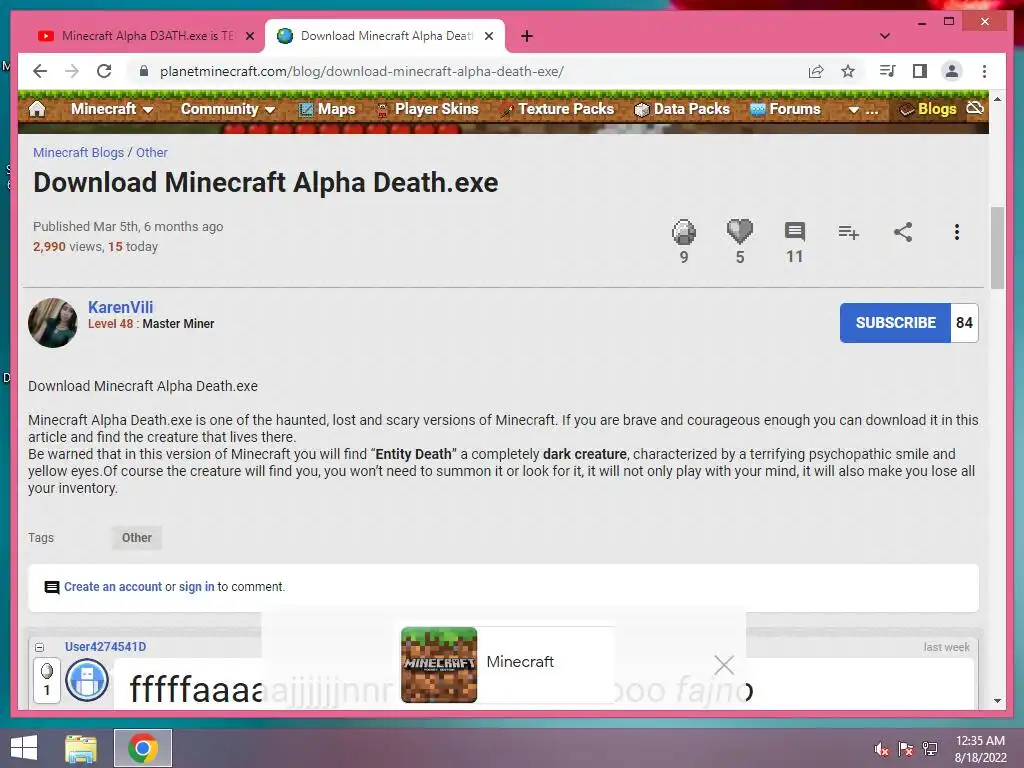View KarenVili's avatar profile picture

tap(53, 323)
